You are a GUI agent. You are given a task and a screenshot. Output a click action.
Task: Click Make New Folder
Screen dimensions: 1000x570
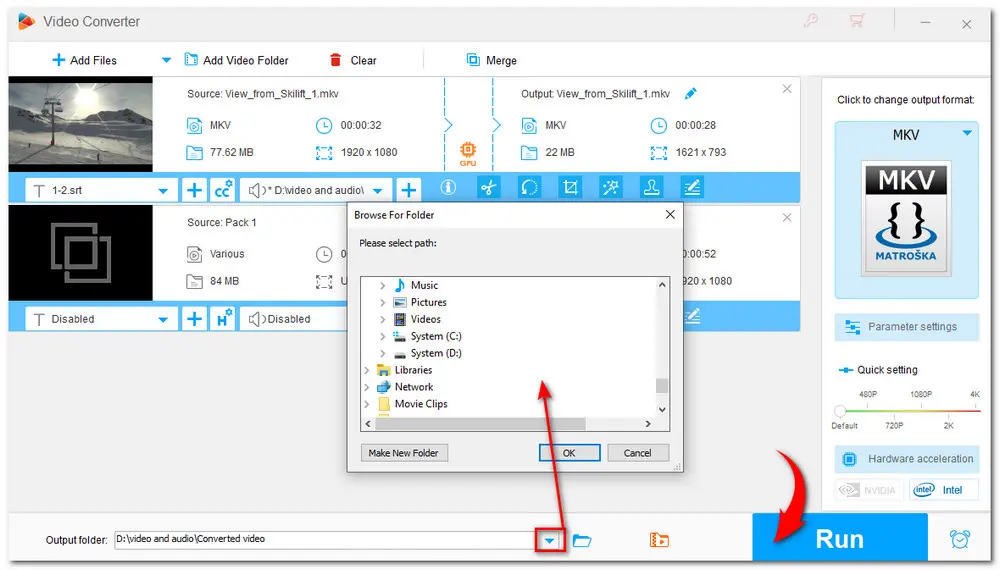(x=404, y=453)
